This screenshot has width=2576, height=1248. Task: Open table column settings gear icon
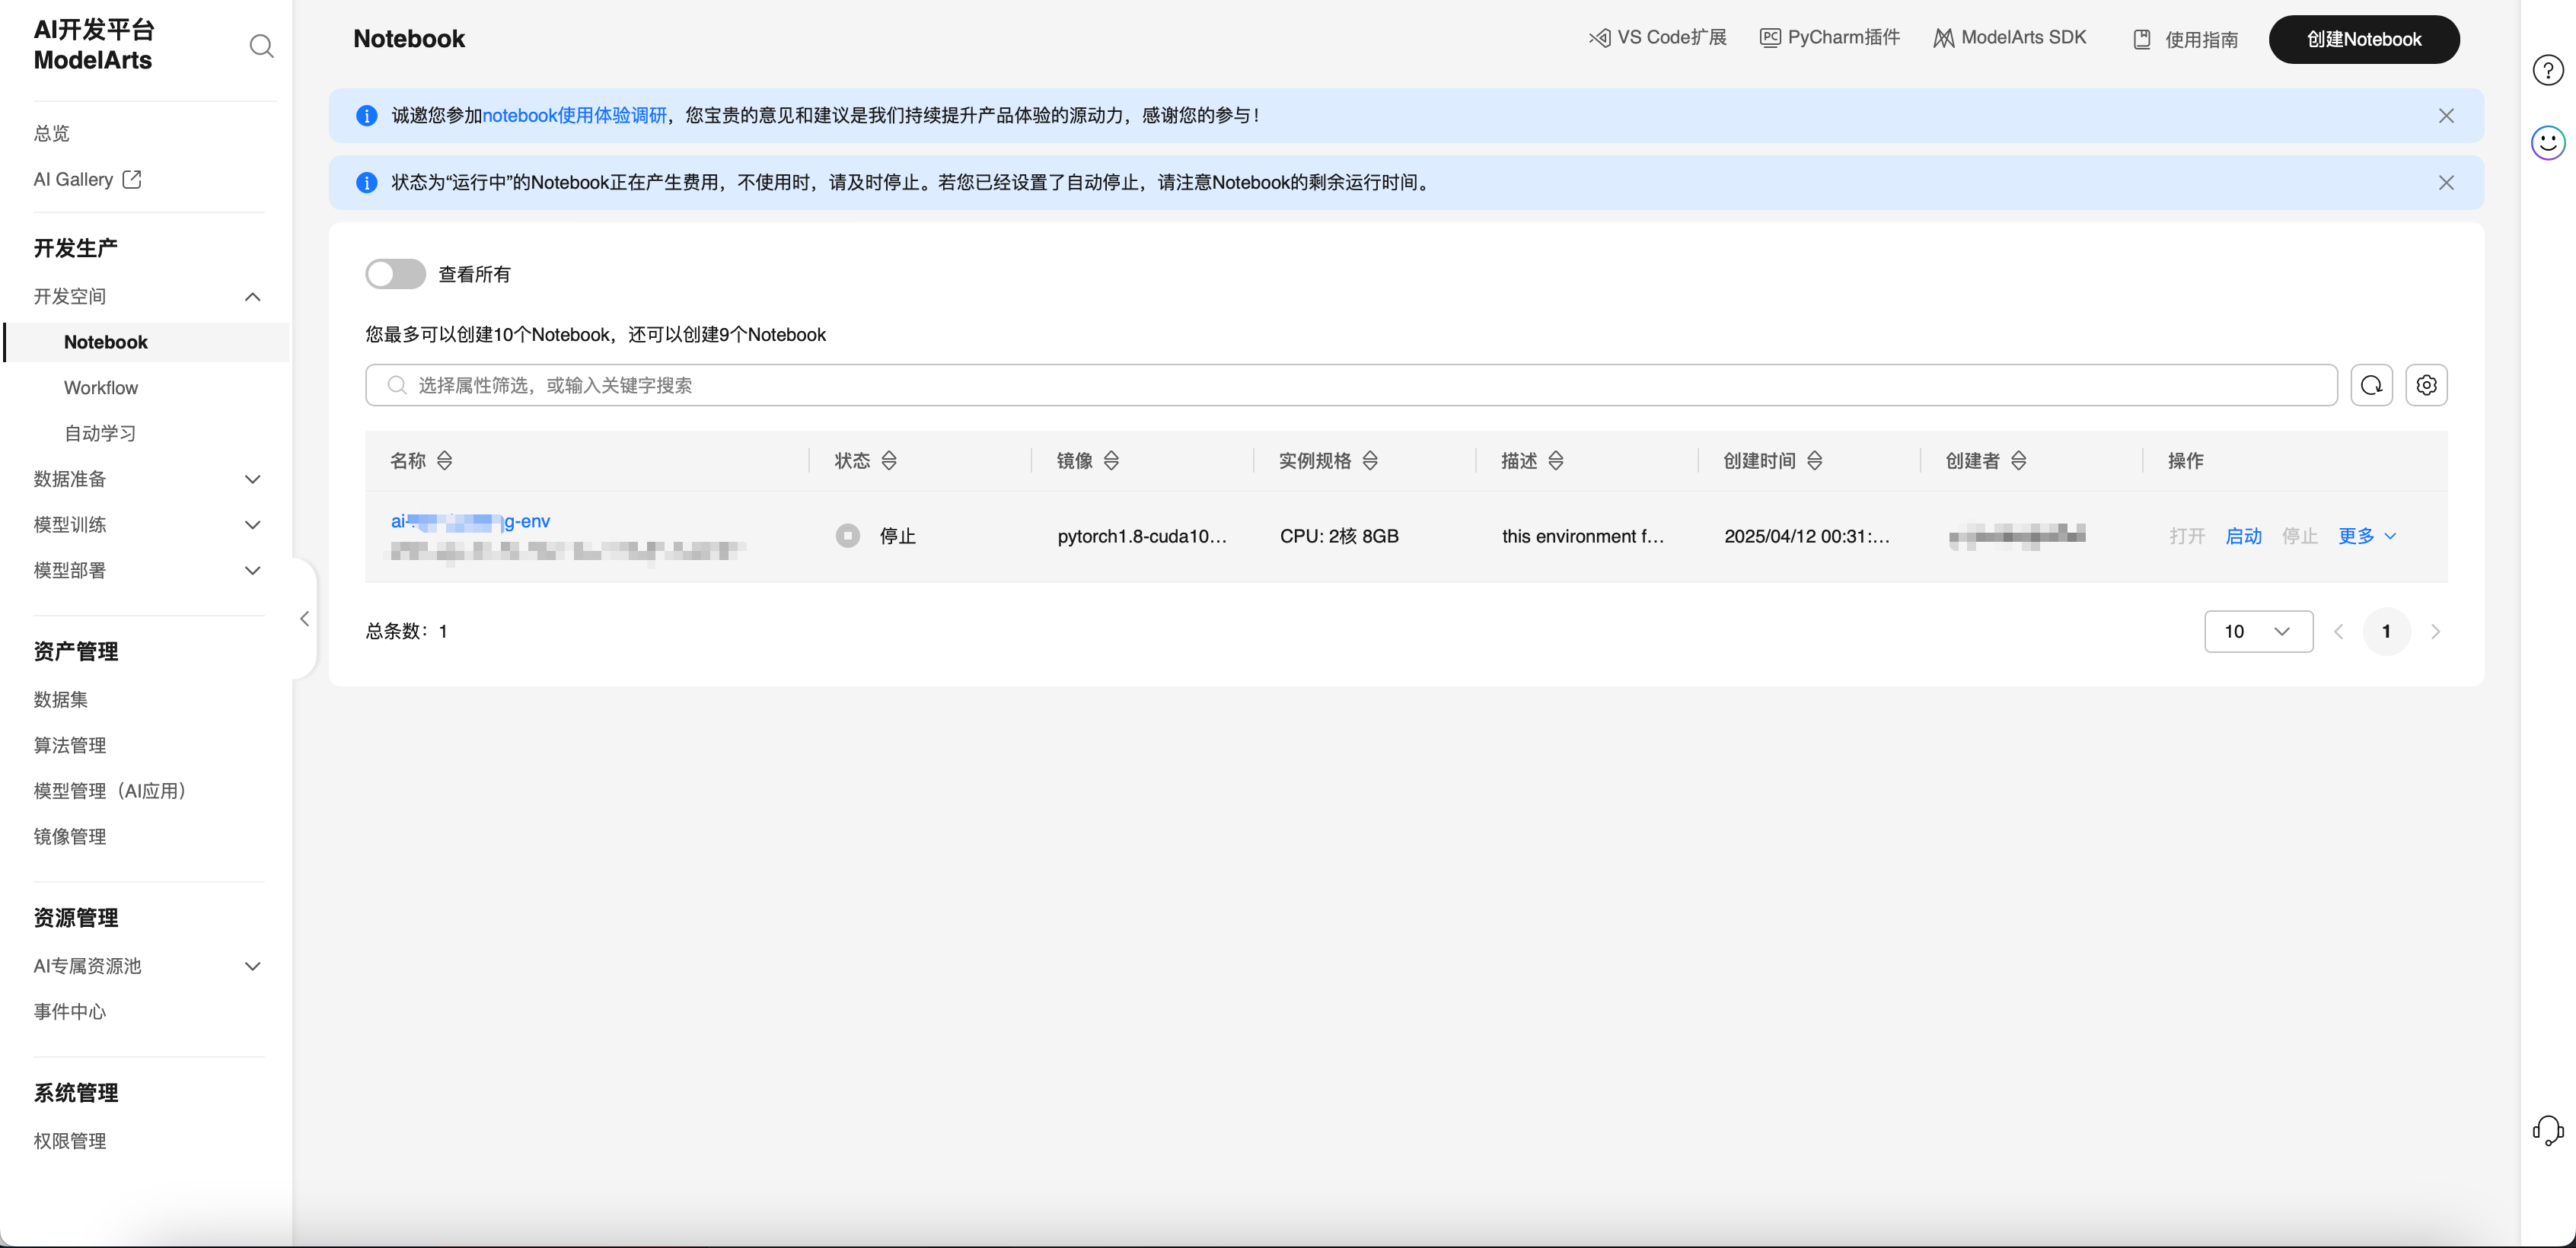coord(2426,385)
